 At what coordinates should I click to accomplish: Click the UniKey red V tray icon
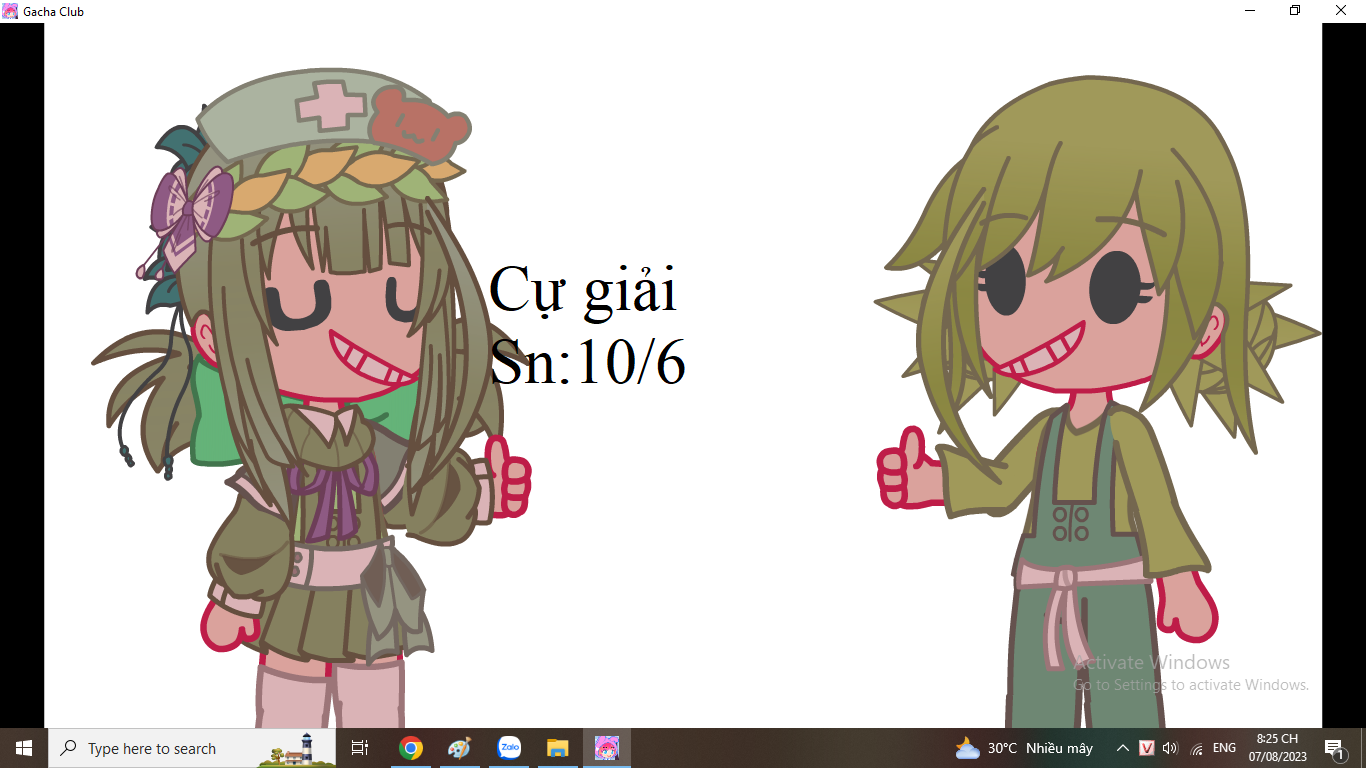coord(1147,748)
